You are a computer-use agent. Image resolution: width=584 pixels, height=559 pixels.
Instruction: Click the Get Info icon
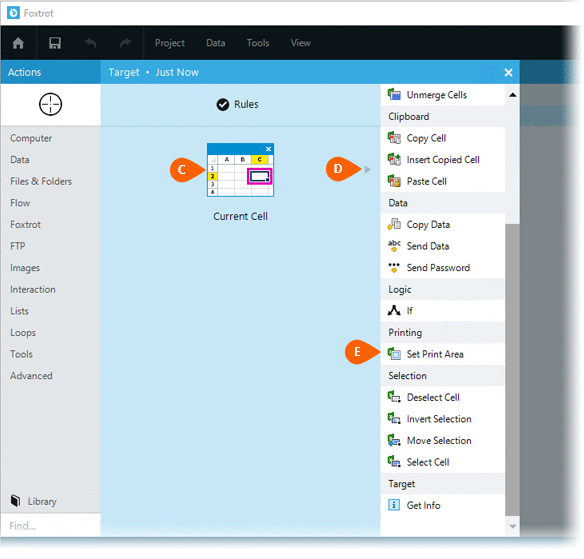(394, 505)
